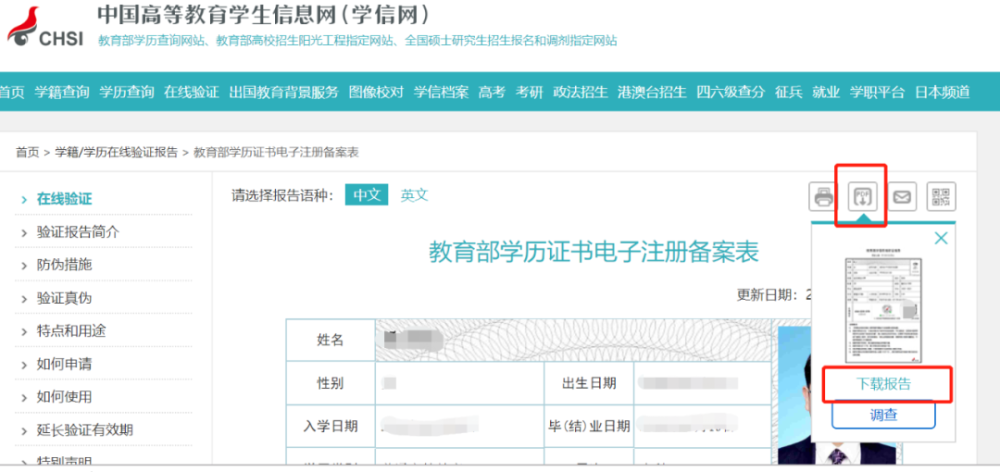Viewport: 1000px width, 472px height.
Task: Click the 教育部学历证书电子注册备案表 heading
Action: pyautogui.click(x=594, y=253)
